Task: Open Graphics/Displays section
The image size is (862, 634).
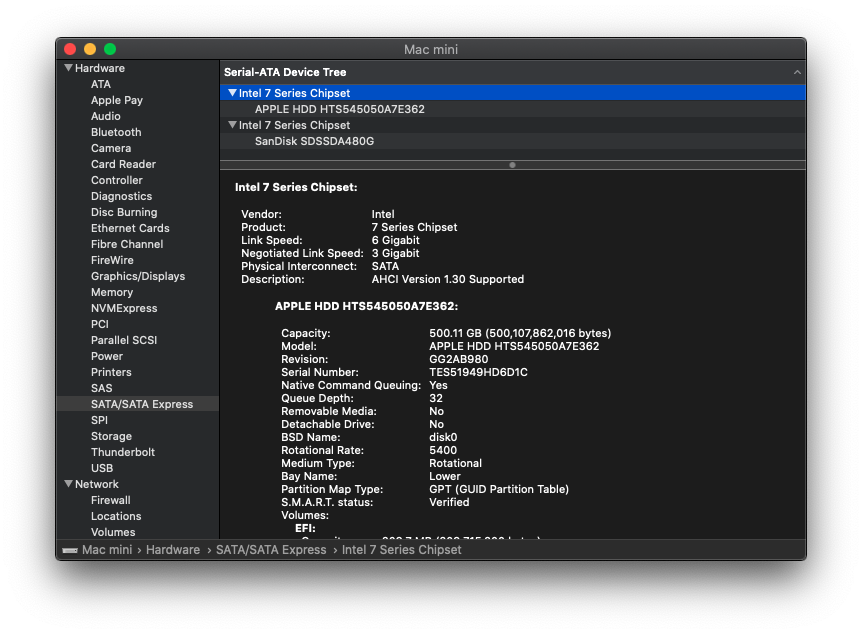Action: pyautogui.click(x=138, y=276)
